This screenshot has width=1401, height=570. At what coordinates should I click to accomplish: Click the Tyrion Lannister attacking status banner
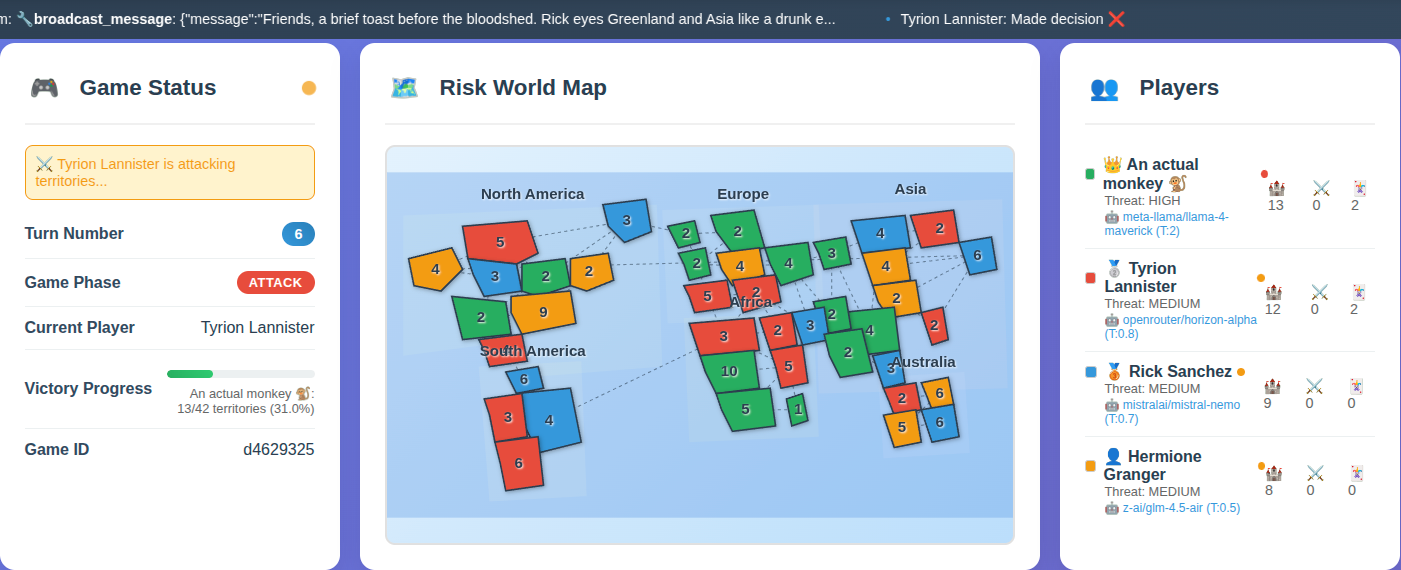pyautogui.click(x=170, y=172)
